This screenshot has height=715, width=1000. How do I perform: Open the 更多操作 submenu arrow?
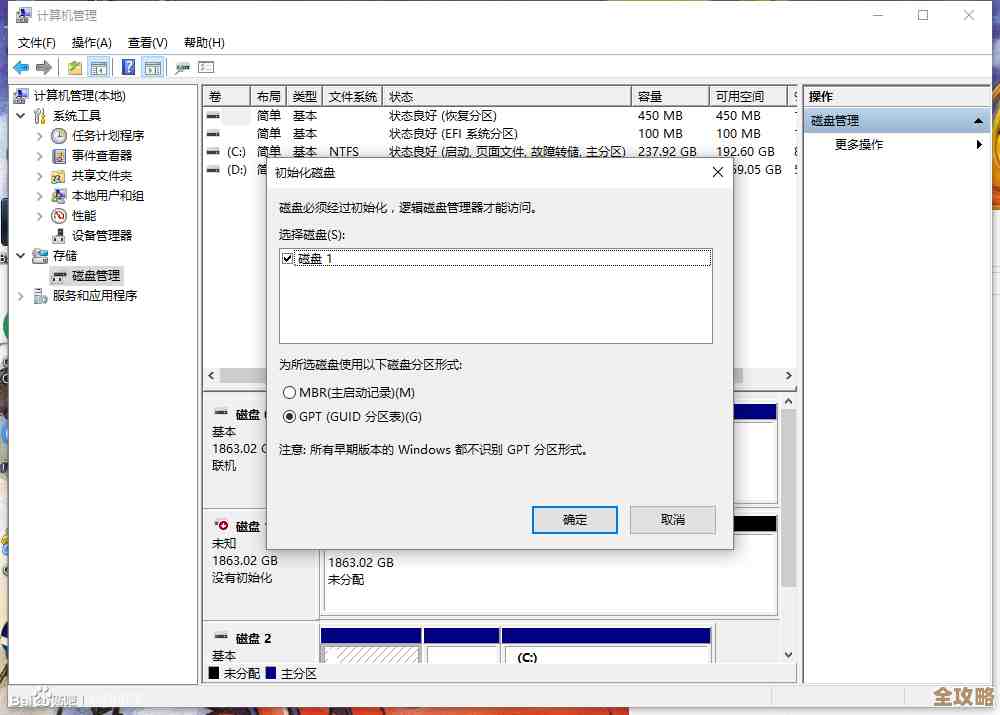pos(980,144)
